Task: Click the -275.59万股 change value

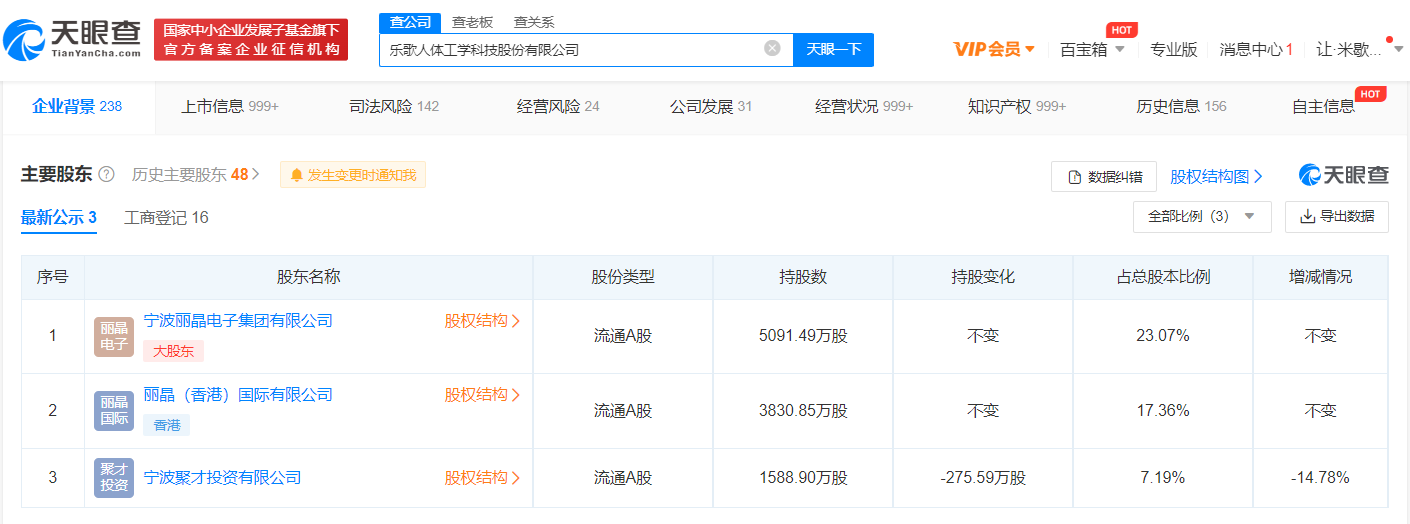Action: coord(983,477)
